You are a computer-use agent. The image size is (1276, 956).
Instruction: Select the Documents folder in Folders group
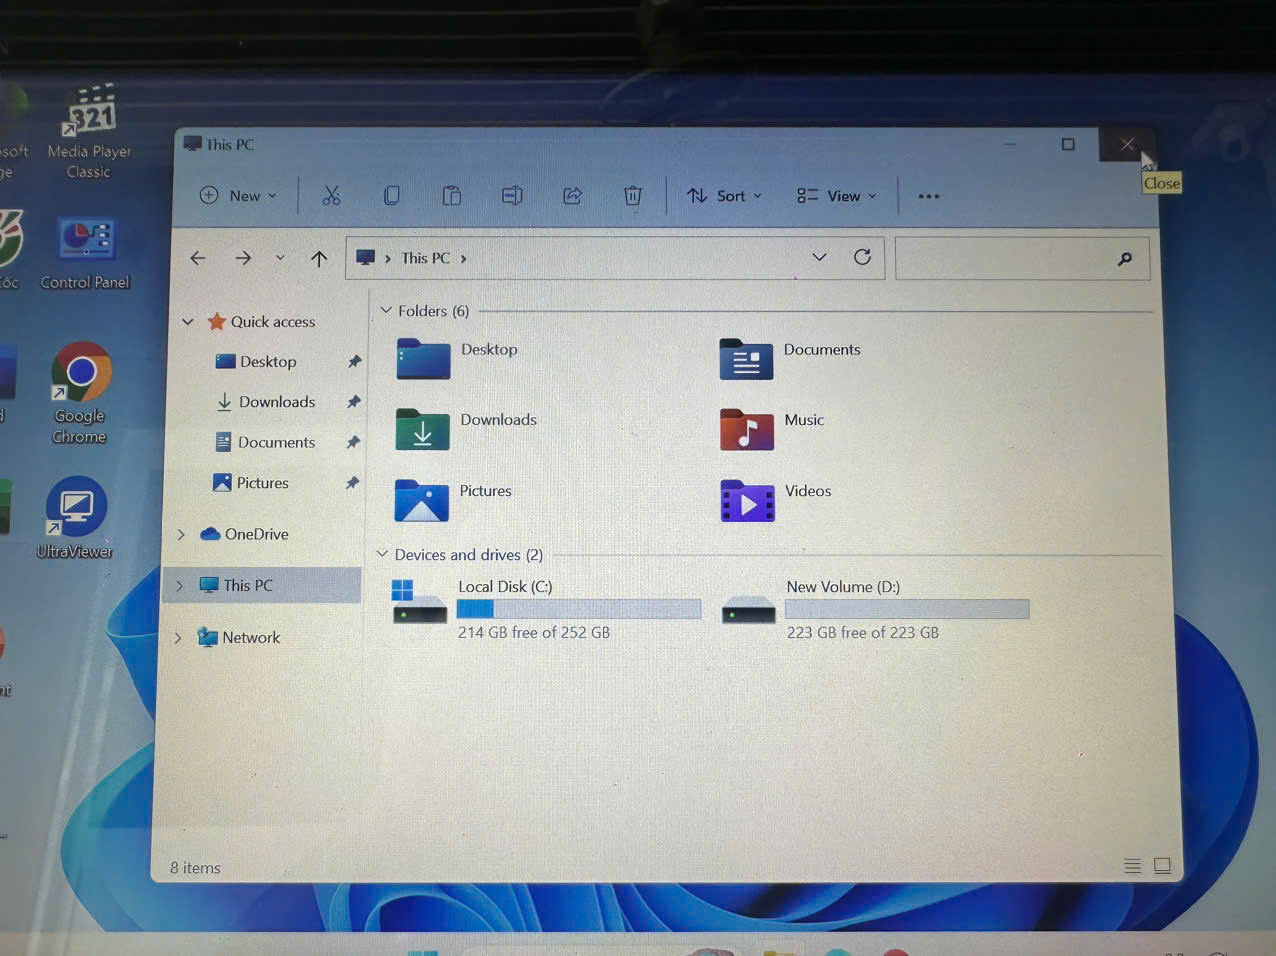(790, 358)
